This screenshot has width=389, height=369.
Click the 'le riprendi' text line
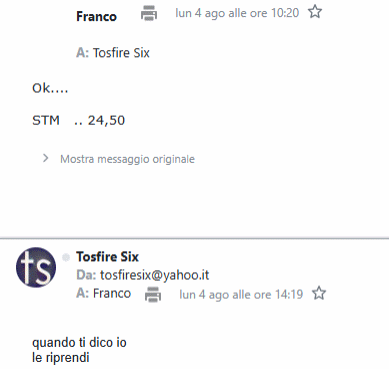pyautogui.click(x=61, y=358)
